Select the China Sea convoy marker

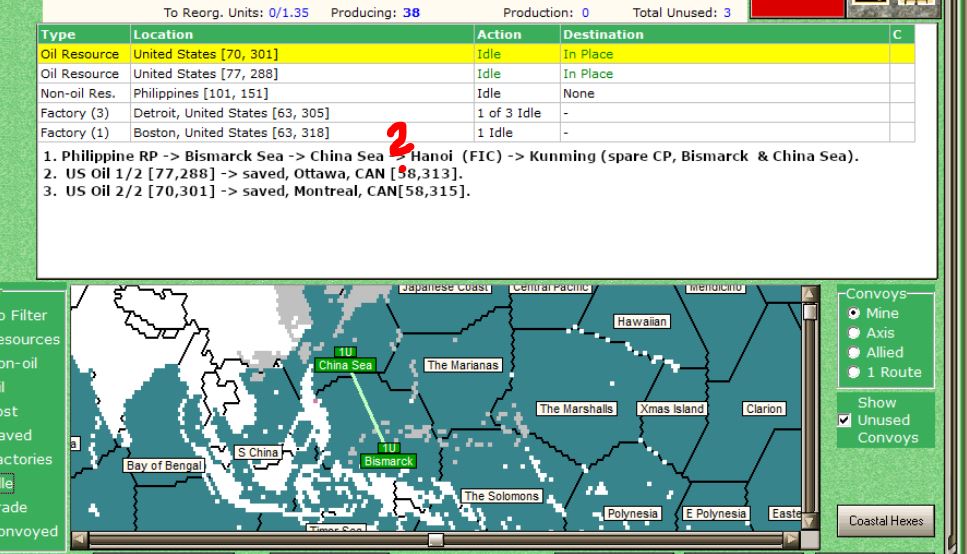[345, 365]
